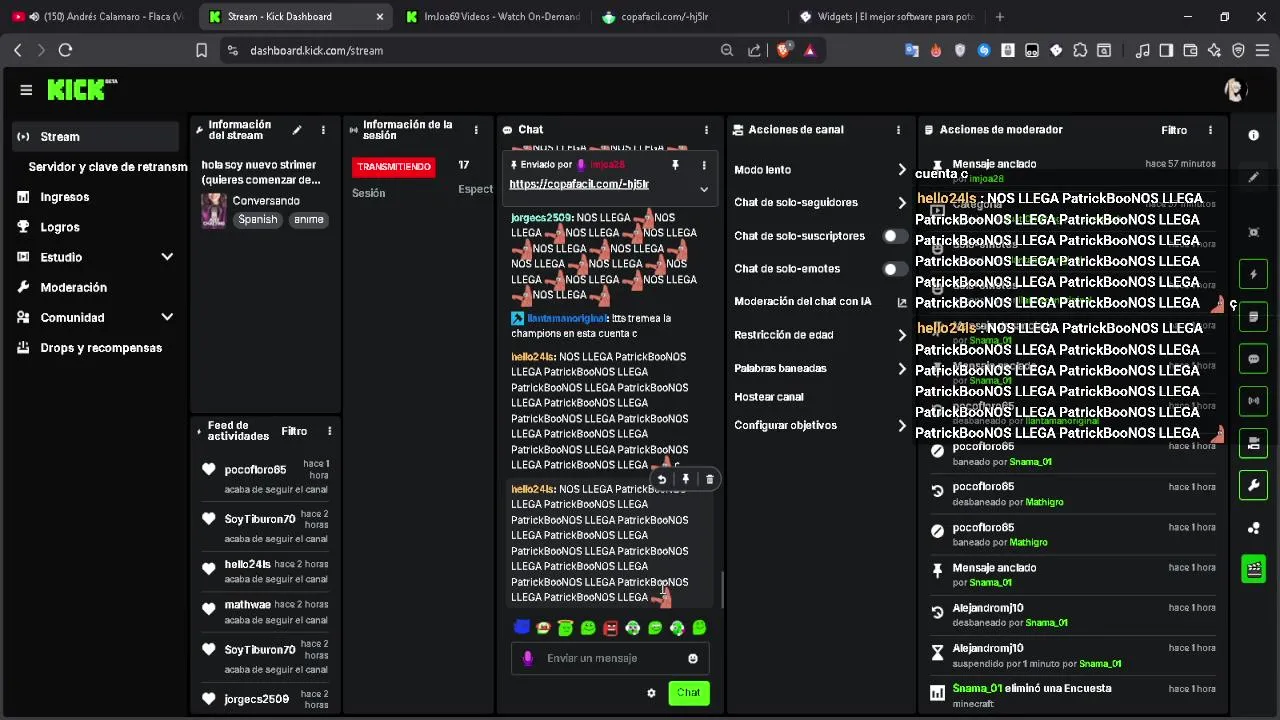1280x720 pixels.
Task: Click the anime stream tag
Action: [x=309, y=219]
